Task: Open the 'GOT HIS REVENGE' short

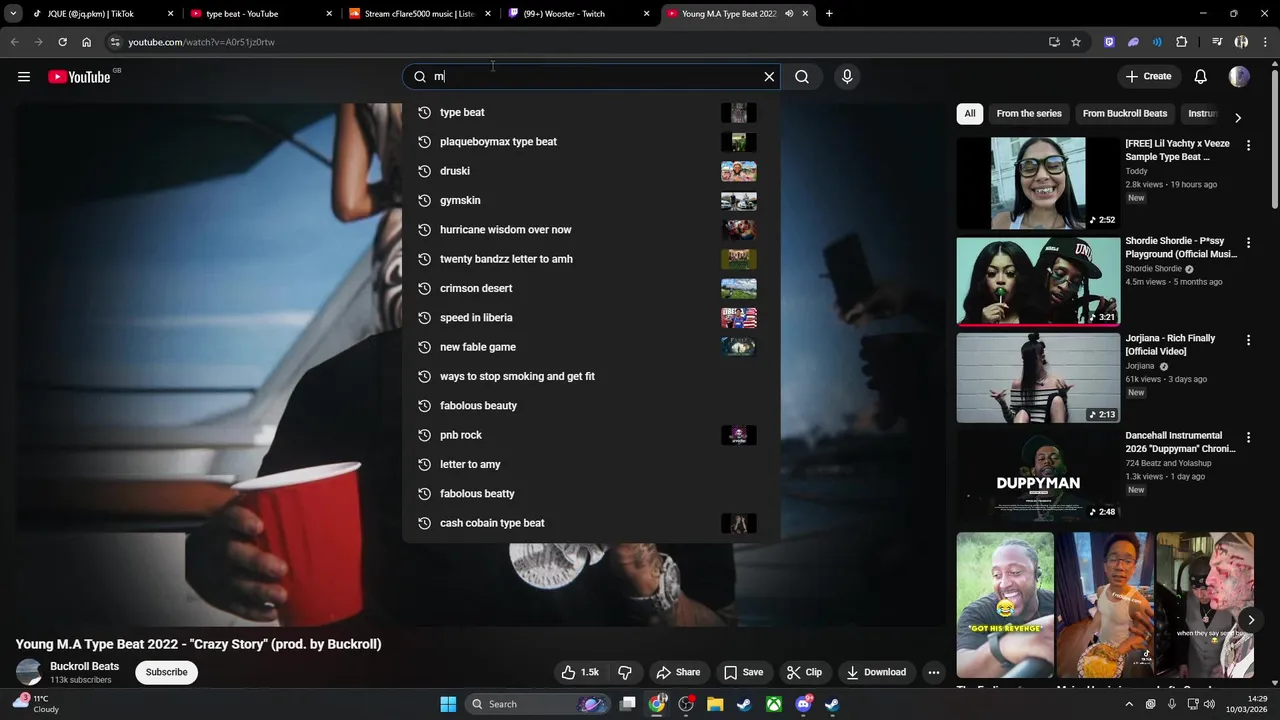Action: click(x=1005, y=605)
